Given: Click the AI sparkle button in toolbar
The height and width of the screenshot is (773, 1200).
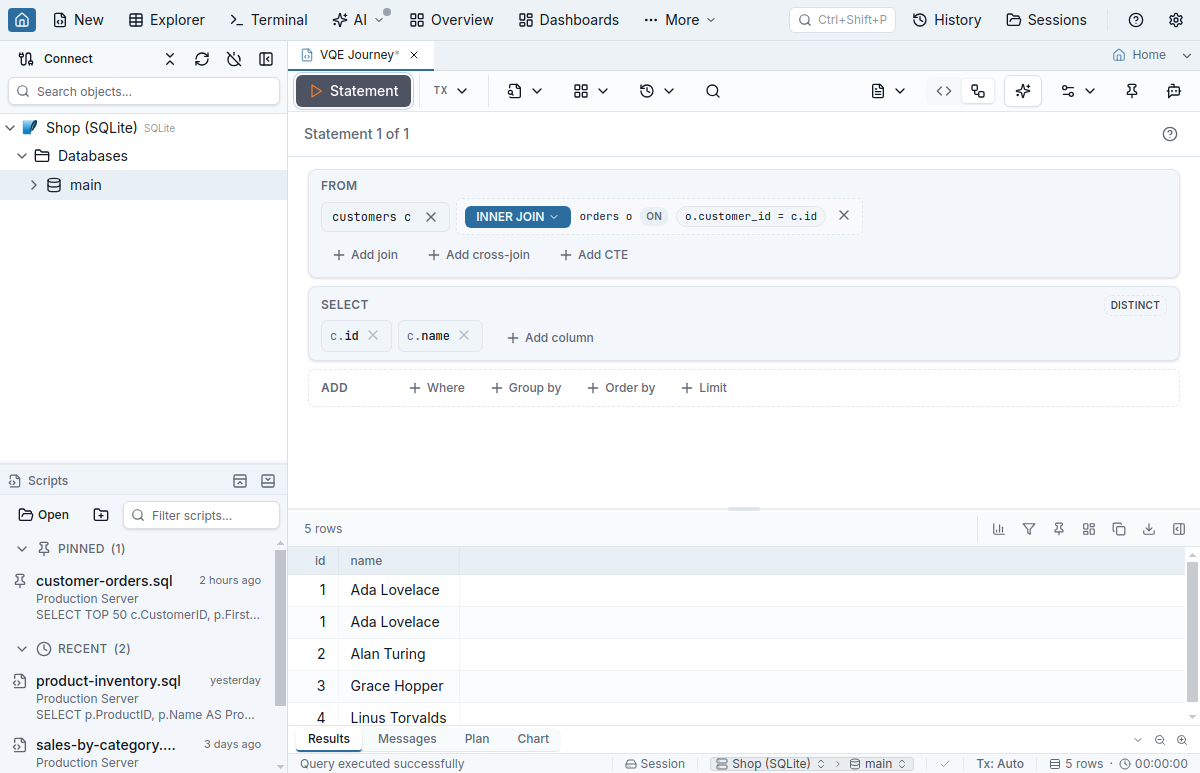Looking at the screenshot, I should pyautogui.click(x=1022, y=91).
